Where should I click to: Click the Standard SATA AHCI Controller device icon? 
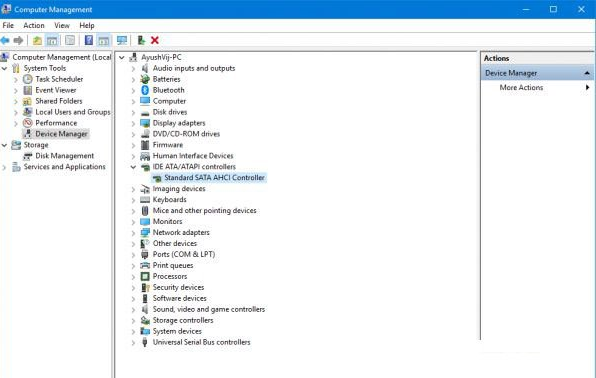point(157,178)
